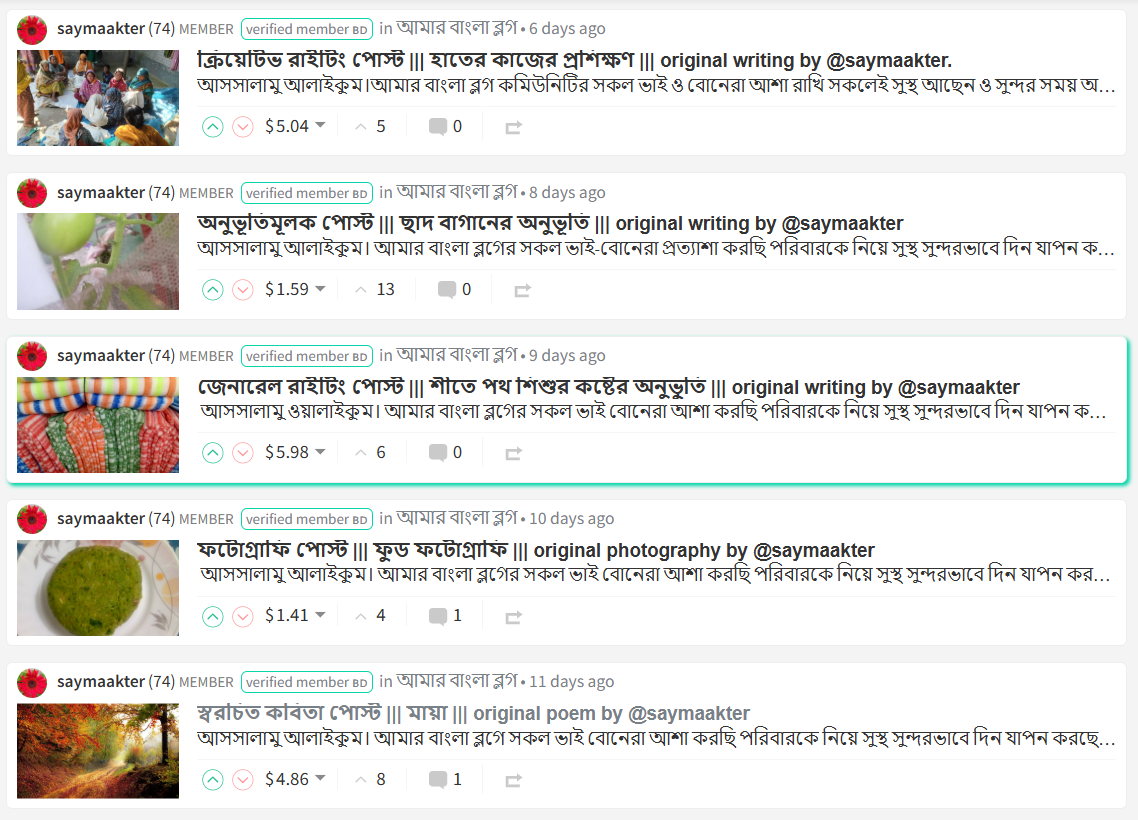The height and width of the screenshot is (820, 1138).
Task: Open the community link on the 11 days ago post
Action: pos(457,681)
